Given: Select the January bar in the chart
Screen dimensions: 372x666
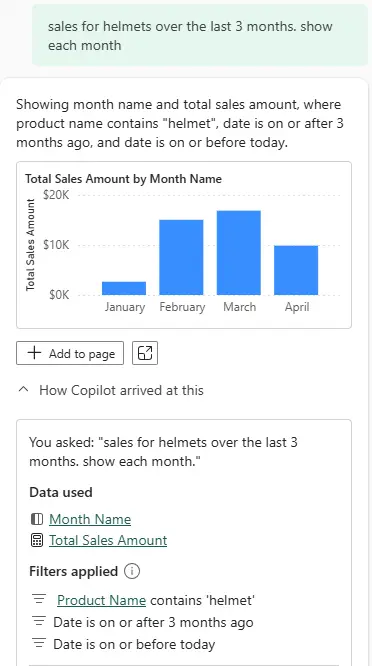Looking at the screenshot, I should tap(124, 288).
